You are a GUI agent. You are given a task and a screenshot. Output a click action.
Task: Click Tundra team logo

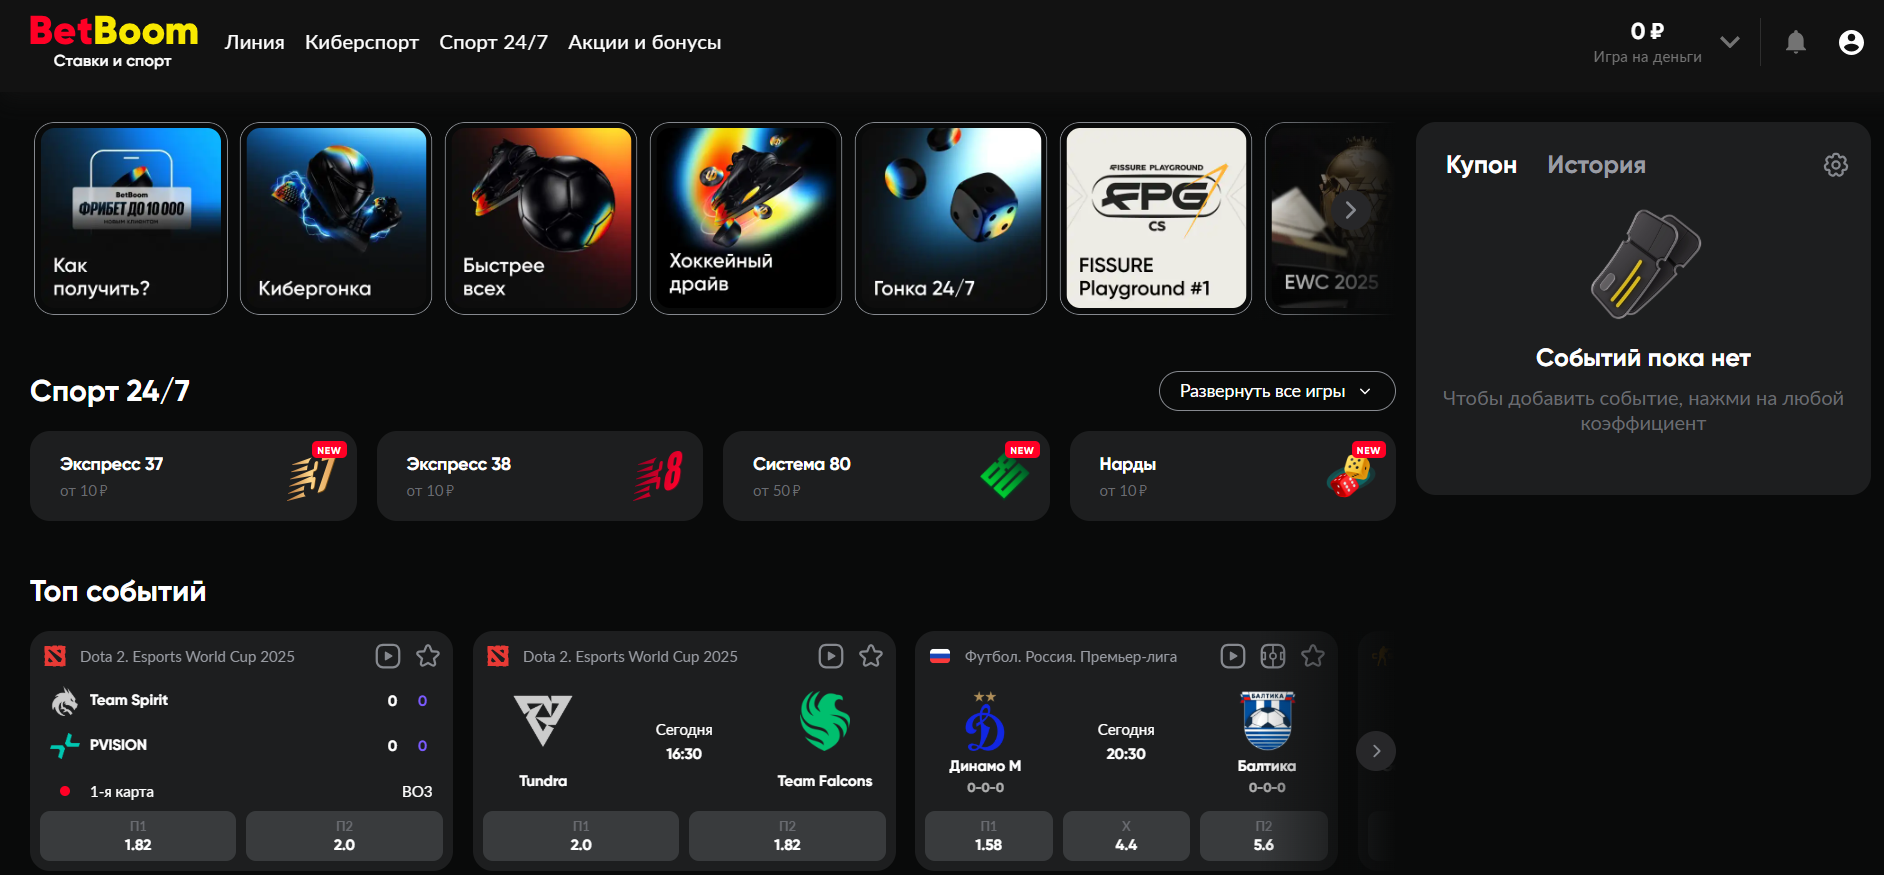[x=543, y=721]
